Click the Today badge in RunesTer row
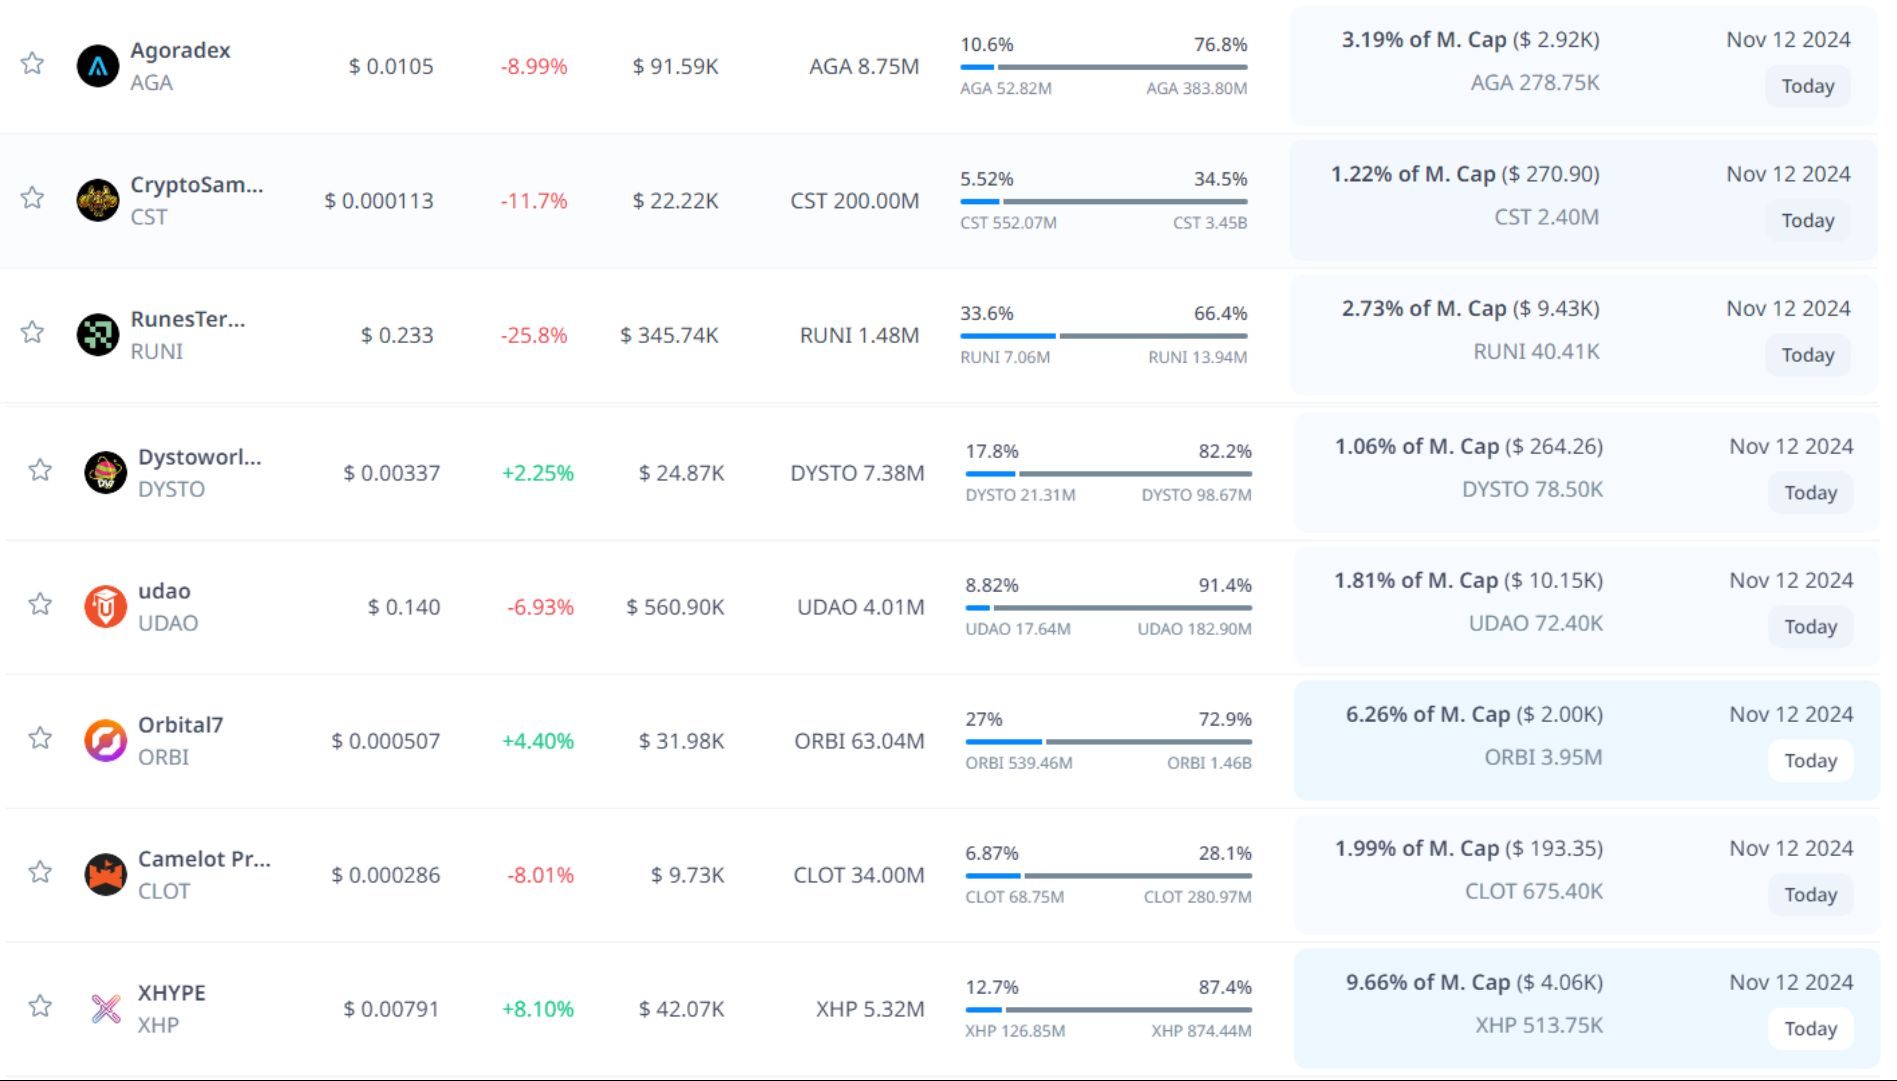 tap(1807, 355)
